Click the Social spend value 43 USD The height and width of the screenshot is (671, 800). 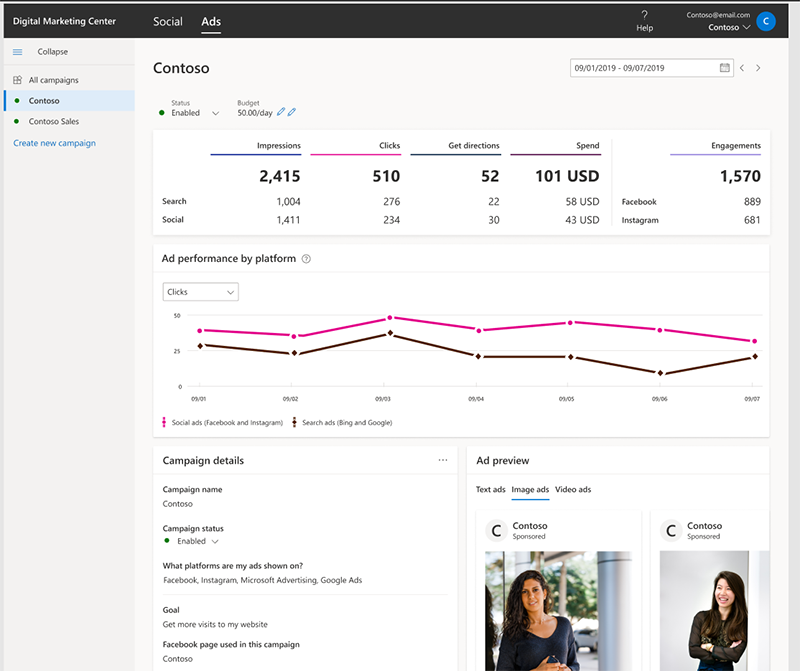[x=582, y=220]
